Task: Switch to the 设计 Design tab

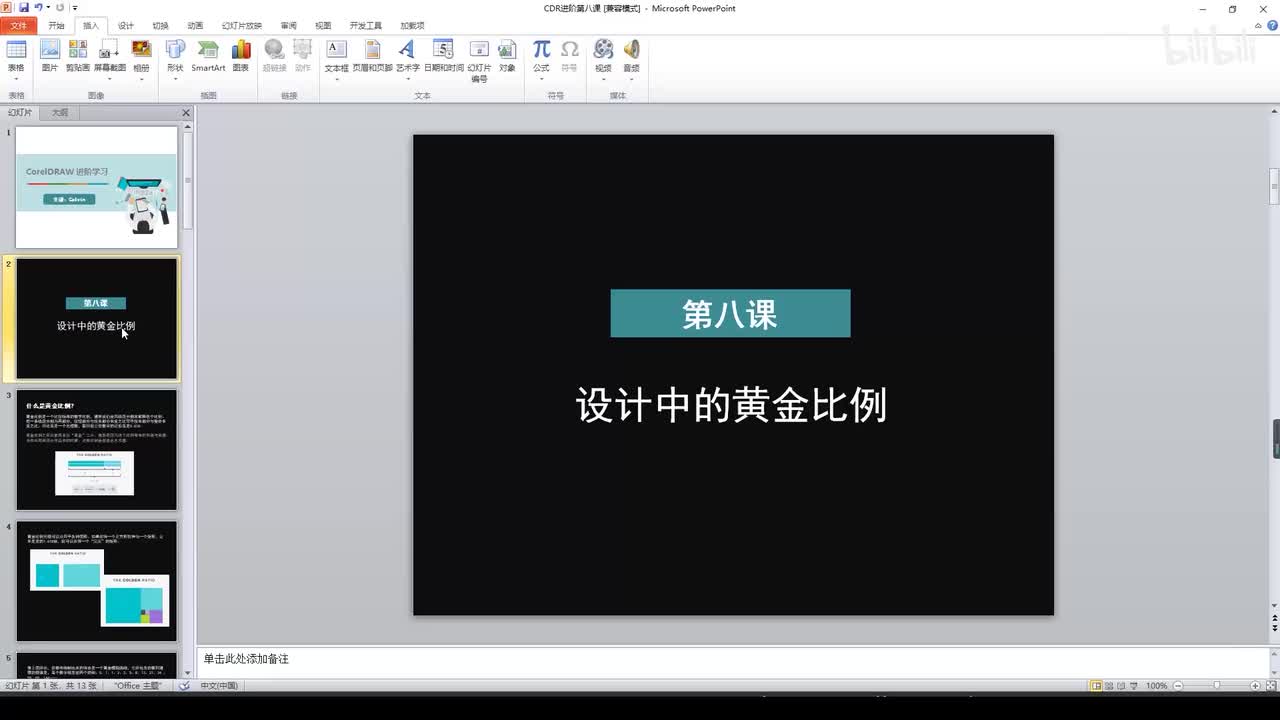Action: pyautogui.click(x=126, y=26)
